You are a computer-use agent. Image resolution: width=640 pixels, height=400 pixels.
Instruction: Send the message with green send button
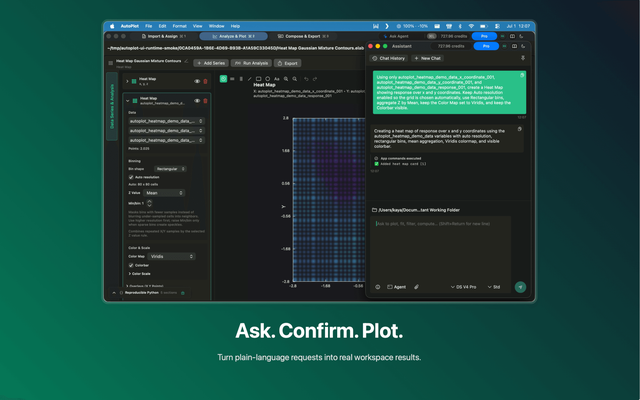point(520,287)
